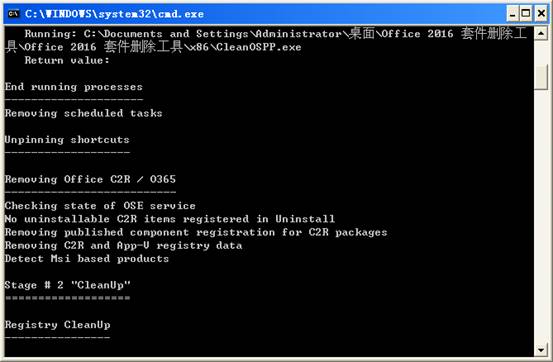Viewport: 553px width, 362px height.
Task: Click the 'Detect Msi based products' line
Action: pos(87,259)
